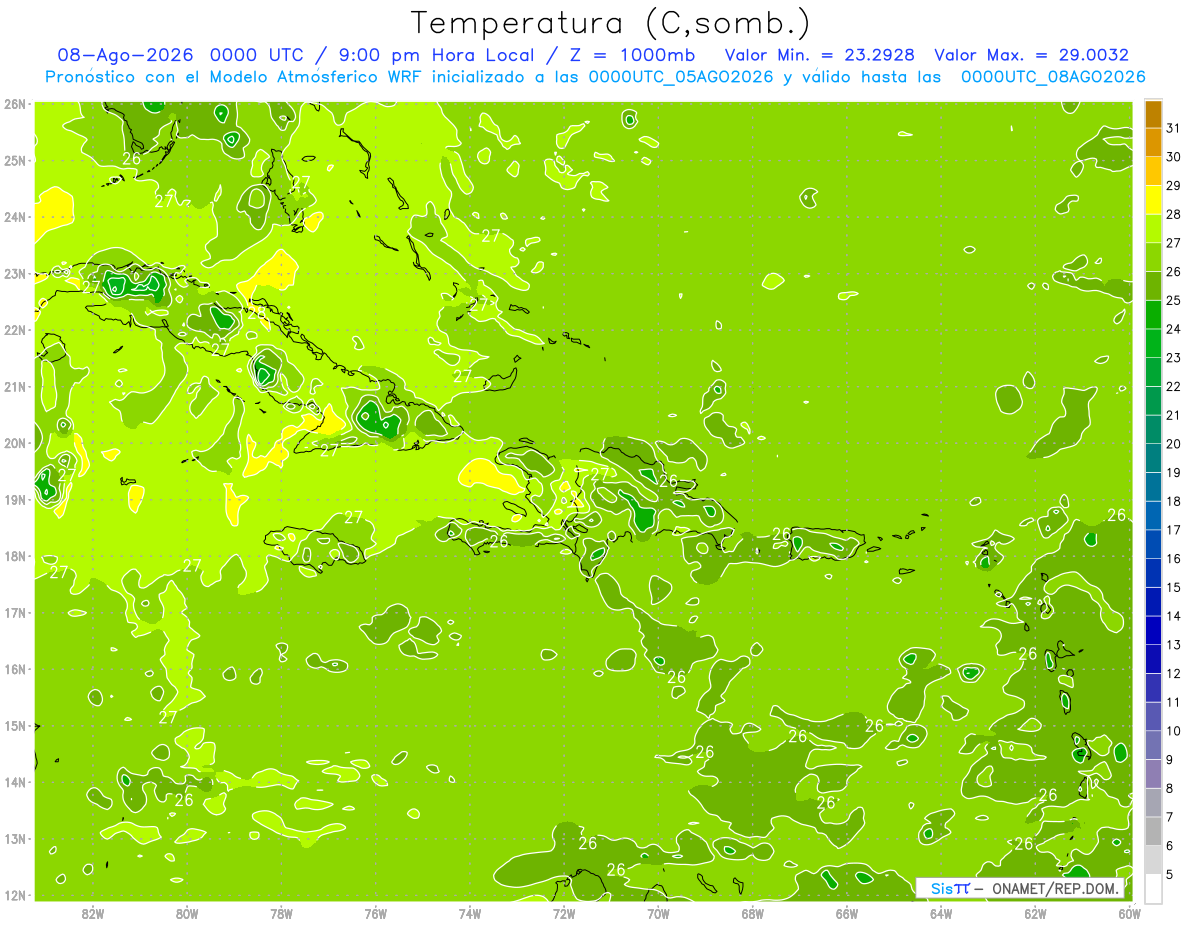Image resolution: width=1200 pixels, height=927 pixels.
Task: Click the longitude axis label "66W"
Action: 847,913
